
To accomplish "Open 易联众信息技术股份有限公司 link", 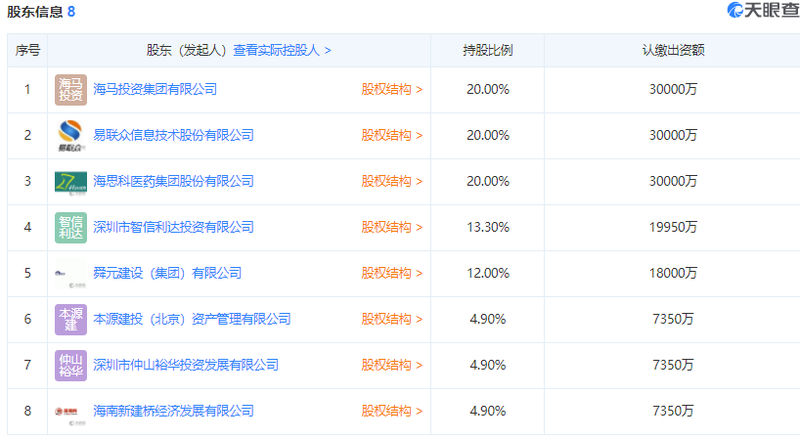I will [x=173, y=135].
